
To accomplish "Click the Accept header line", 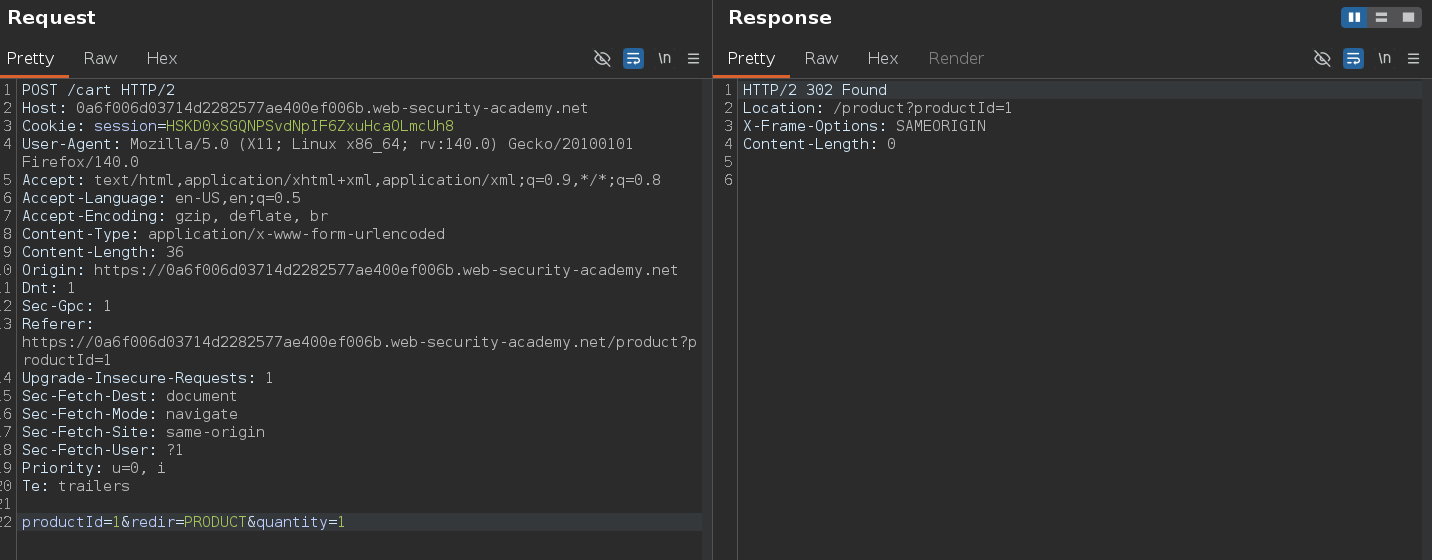I will 341,180.
